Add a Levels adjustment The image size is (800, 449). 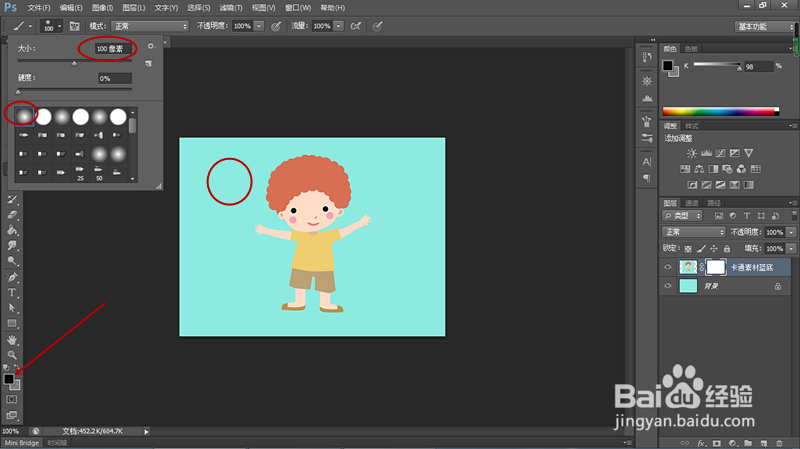coord(706,153)
